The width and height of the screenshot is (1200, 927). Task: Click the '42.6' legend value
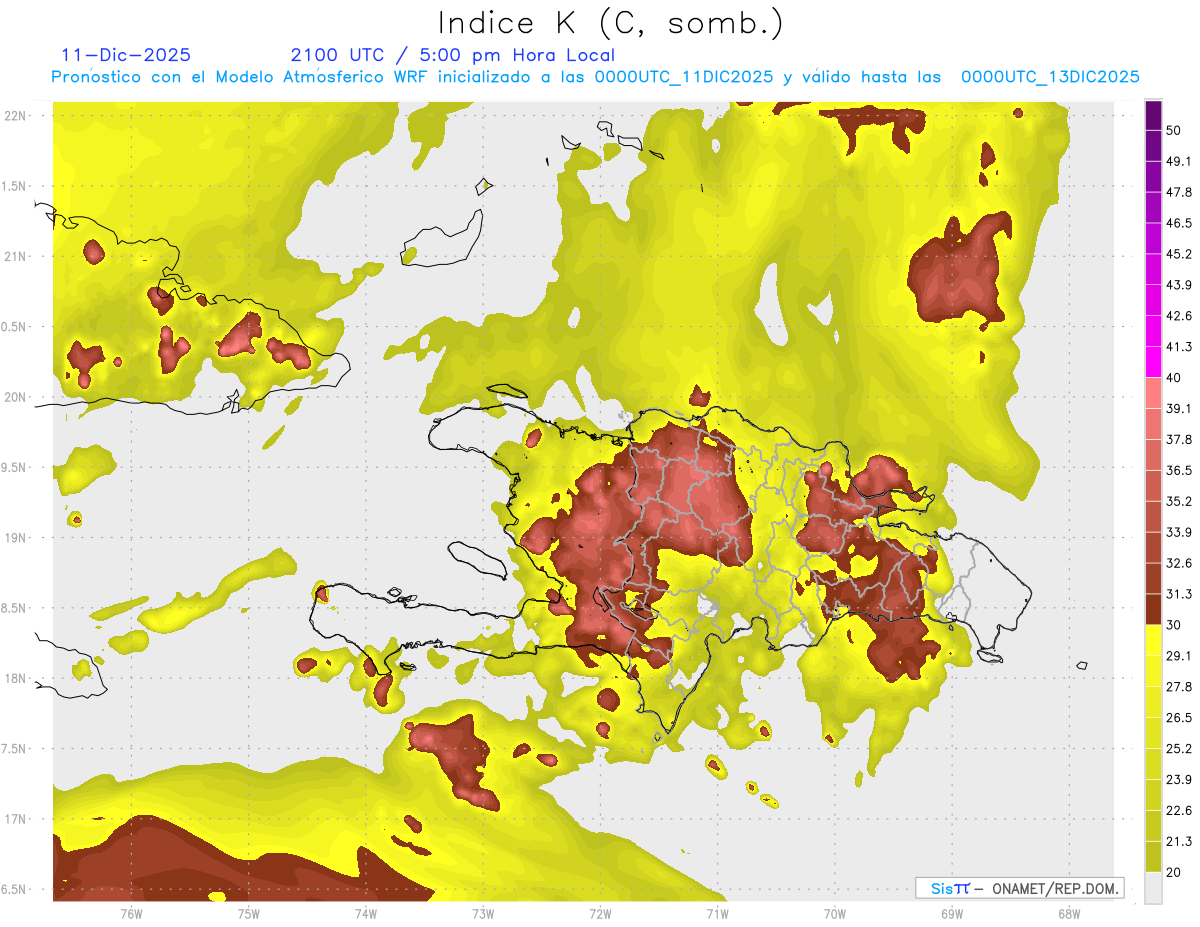1179,316
